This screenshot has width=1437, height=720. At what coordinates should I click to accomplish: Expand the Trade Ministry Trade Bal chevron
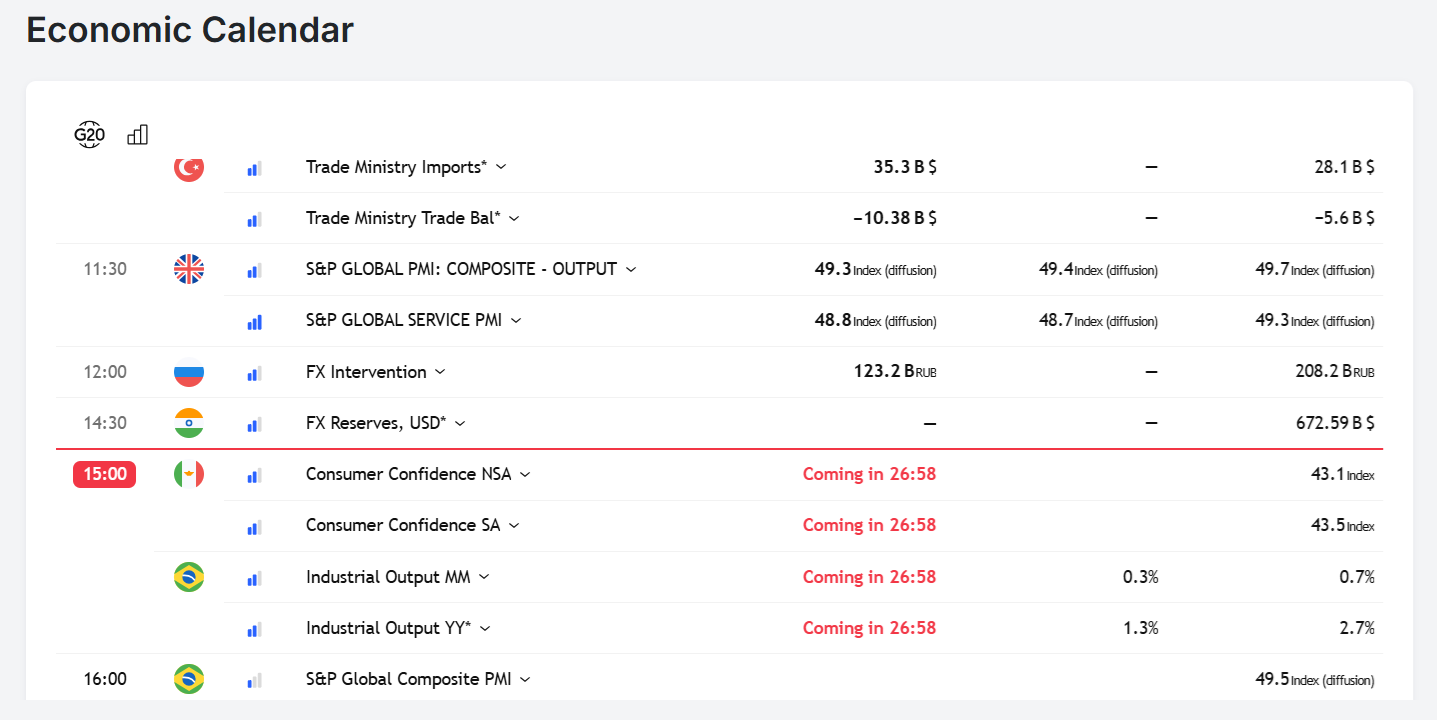[514, 218]
